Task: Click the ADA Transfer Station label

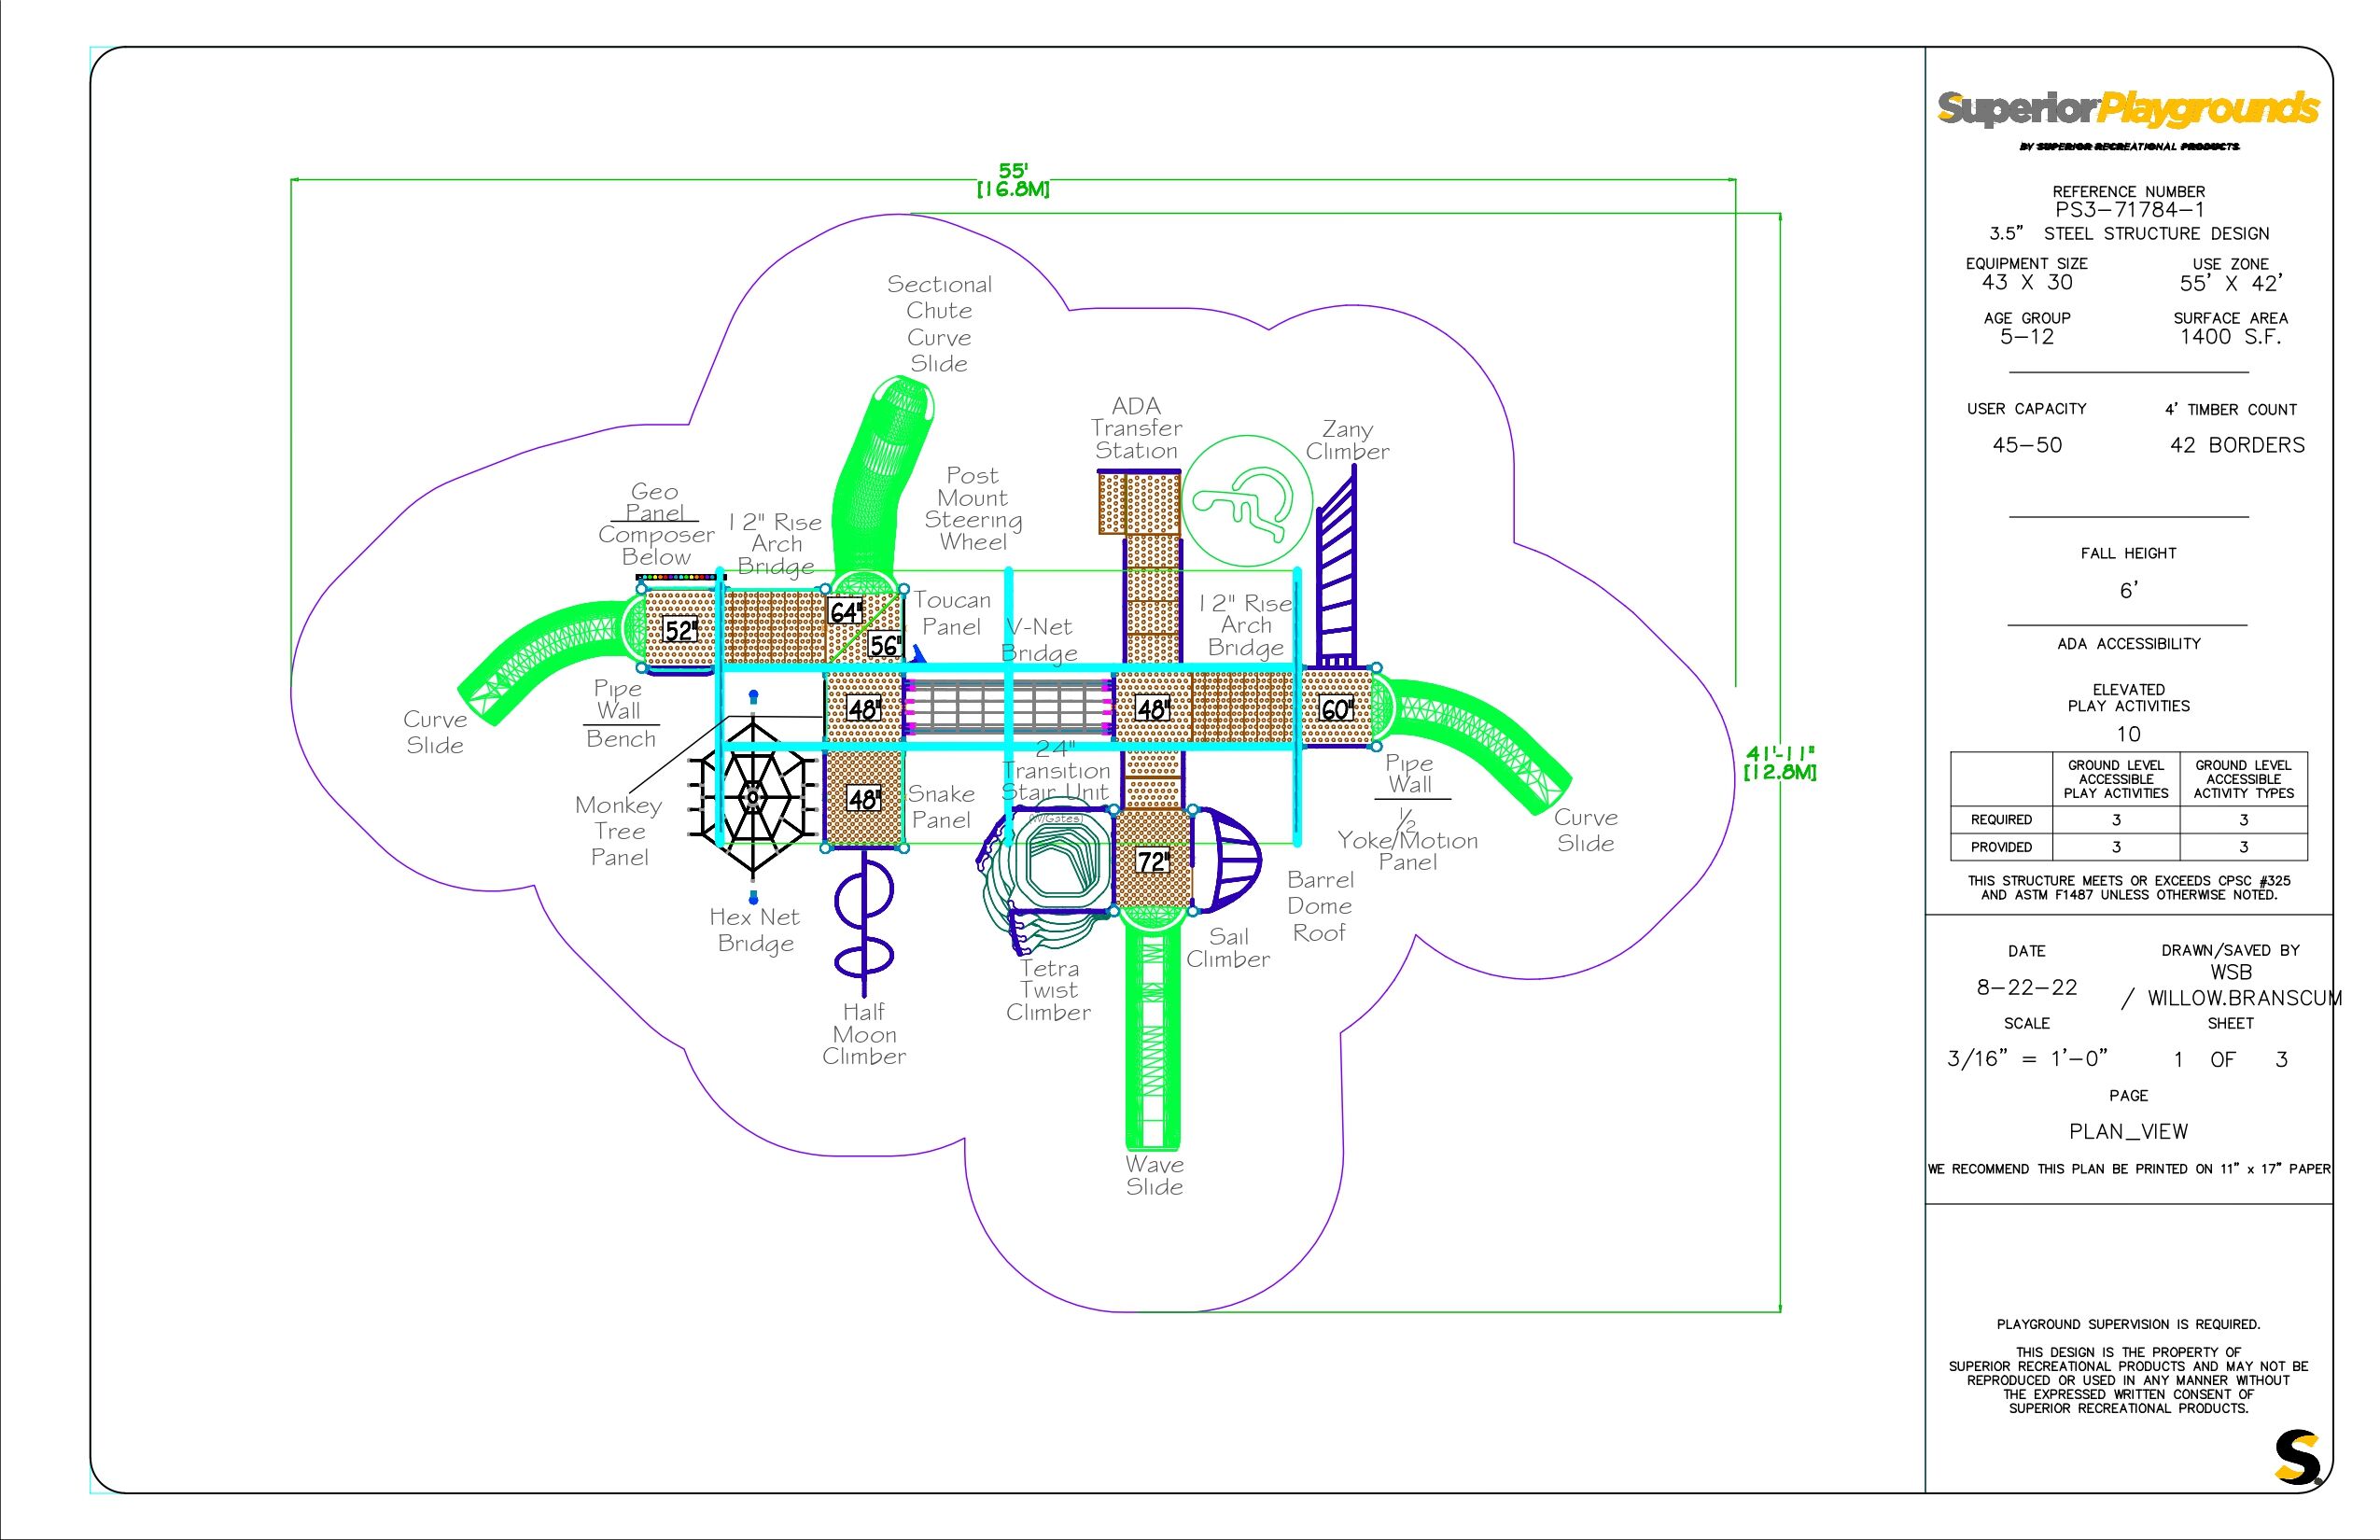Action: pyautogui.click(x=1136, y=429)
